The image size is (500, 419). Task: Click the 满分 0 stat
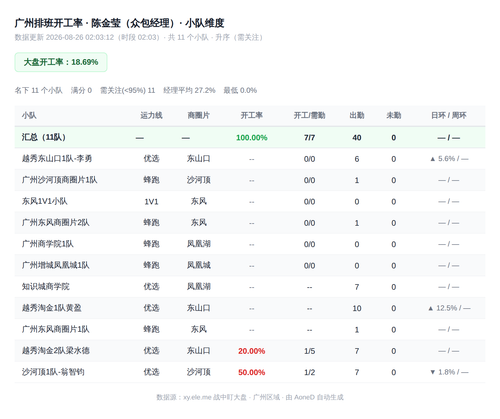pos(81,90)
